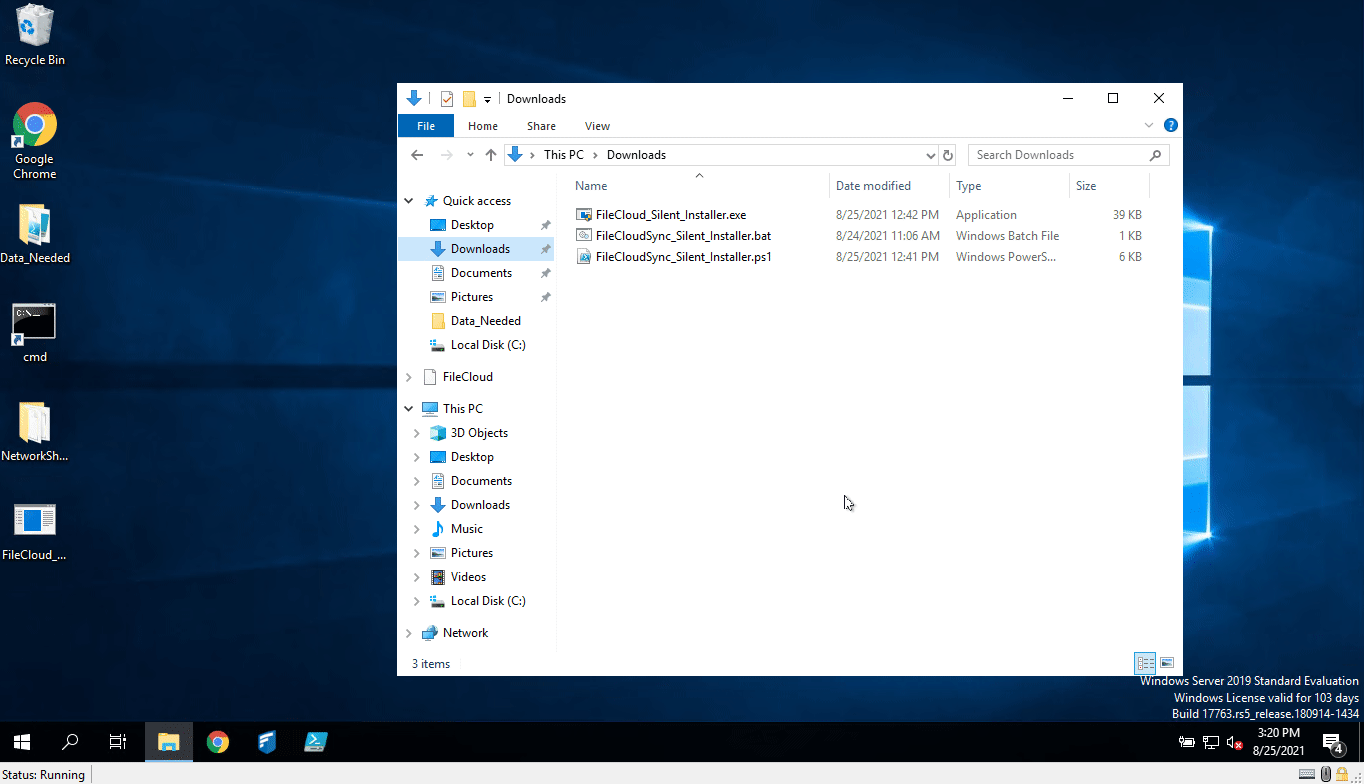Switch to large icons view
1364x784 pixels.
point(1166,663)
